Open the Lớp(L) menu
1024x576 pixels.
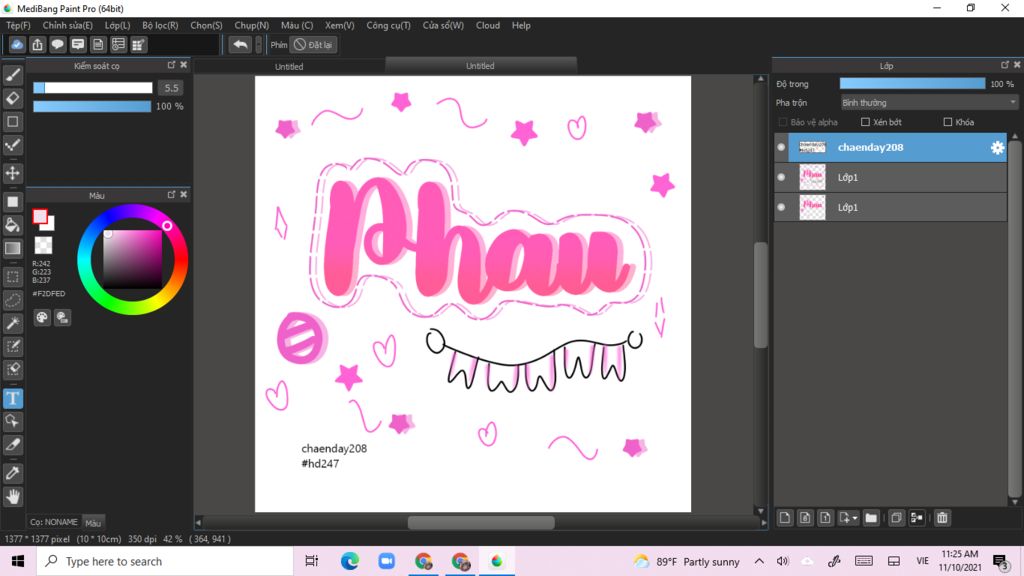pos(118,25)
